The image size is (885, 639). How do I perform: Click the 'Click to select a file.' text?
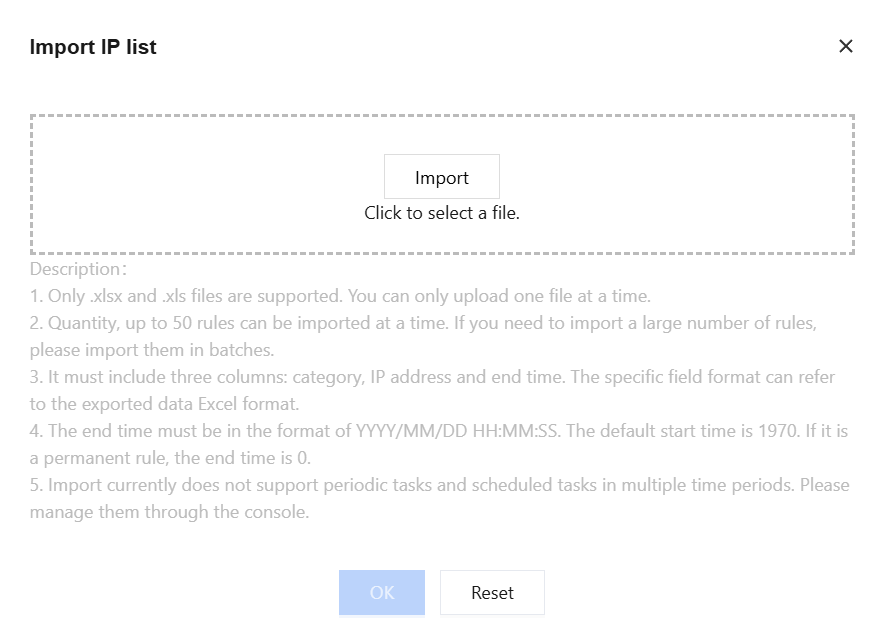pyautogui.click(x=442, y=213)
